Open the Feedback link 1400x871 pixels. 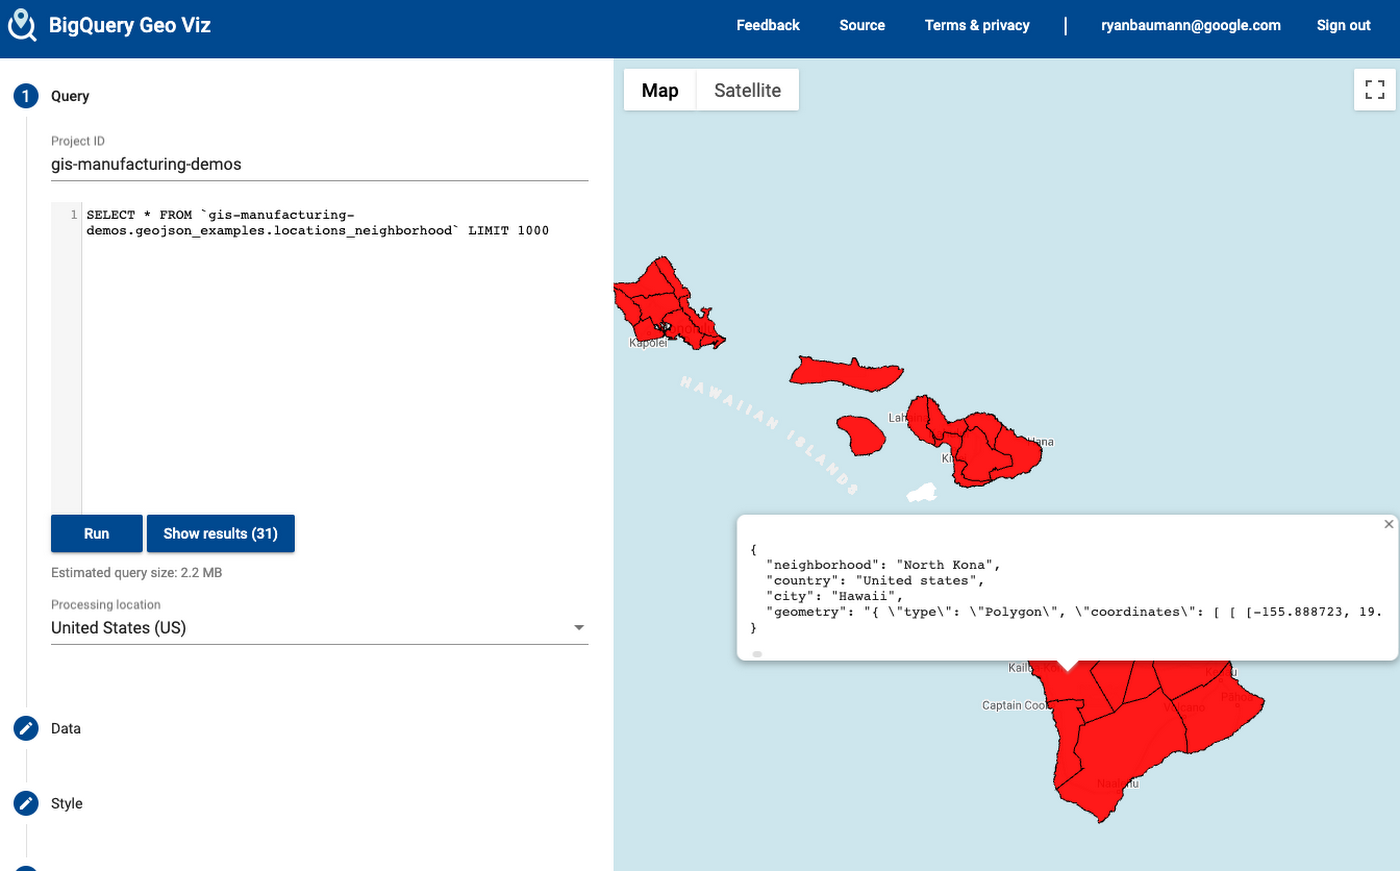(768, 26)
